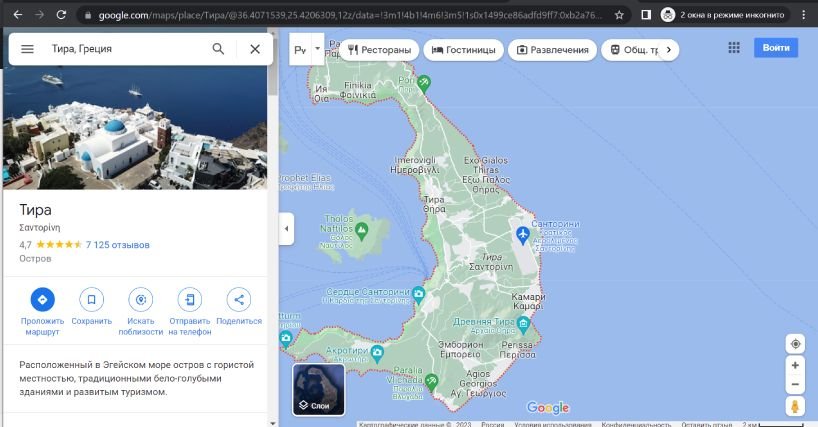Collapse the side panel arrow
Screen dimensions: 818x427
pyautogui.click(x=286, y=228)
